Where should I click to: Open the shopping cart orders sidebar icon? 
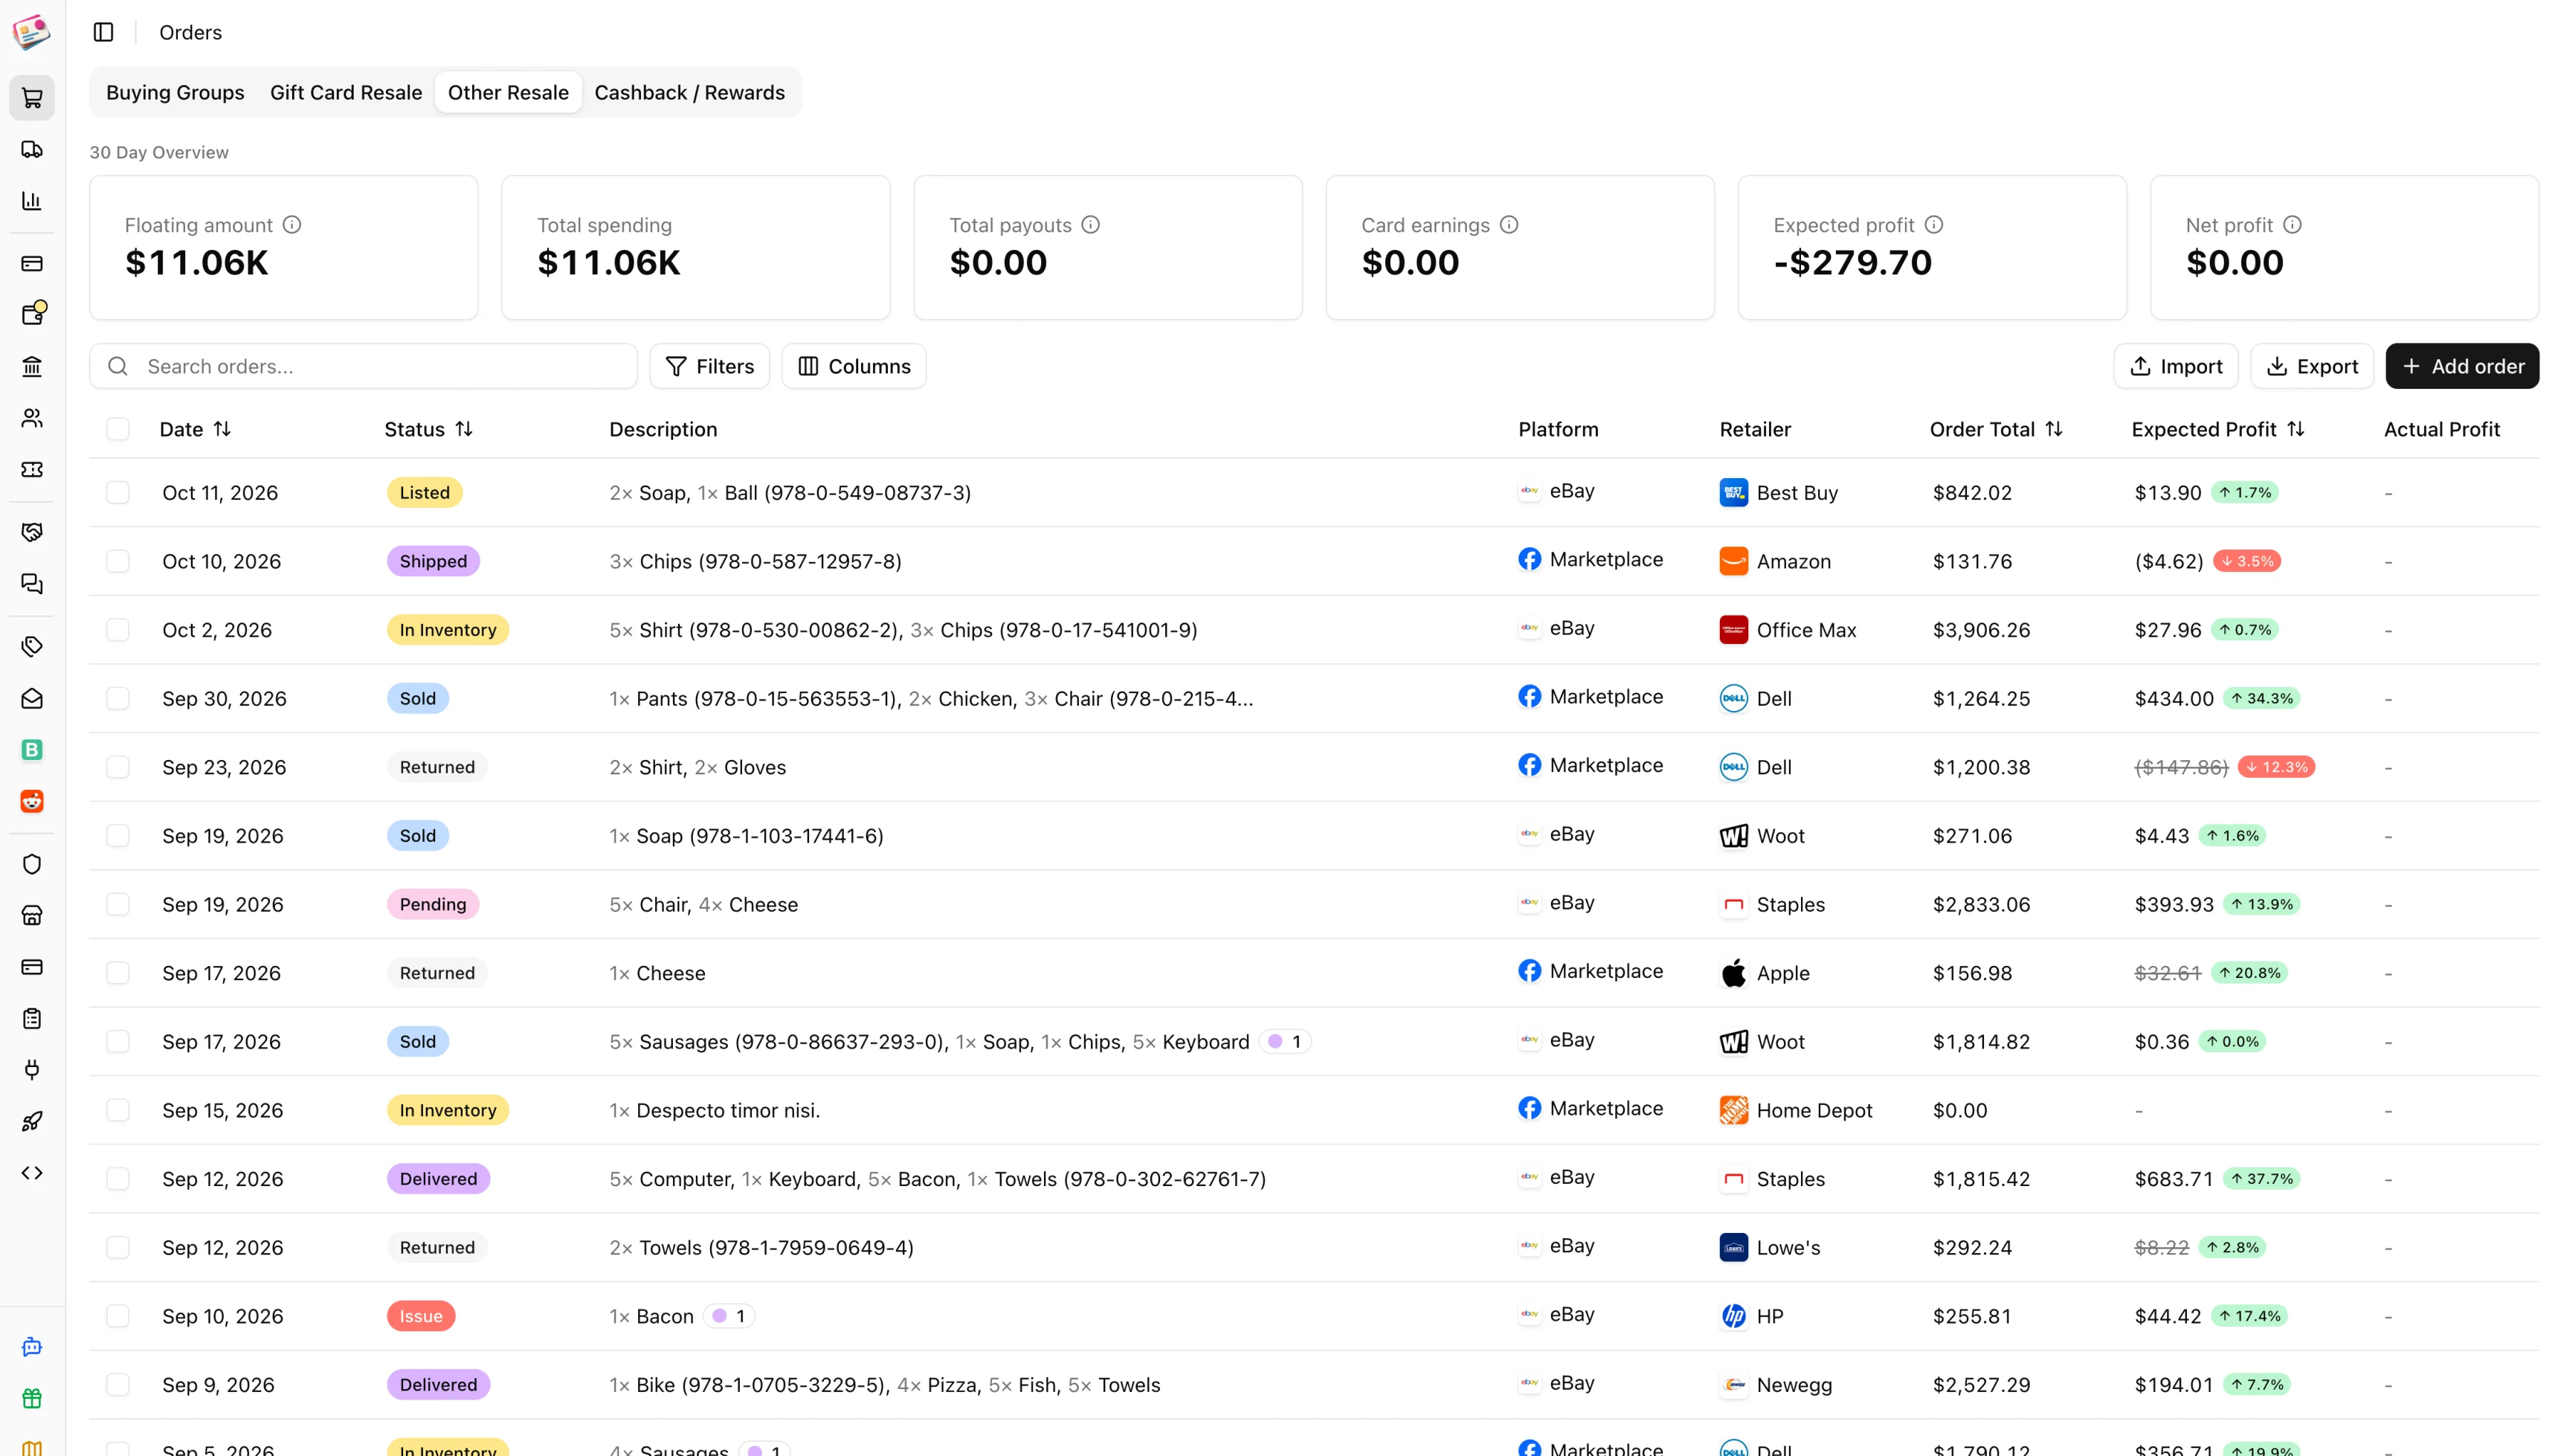click(x=32, y=98)
